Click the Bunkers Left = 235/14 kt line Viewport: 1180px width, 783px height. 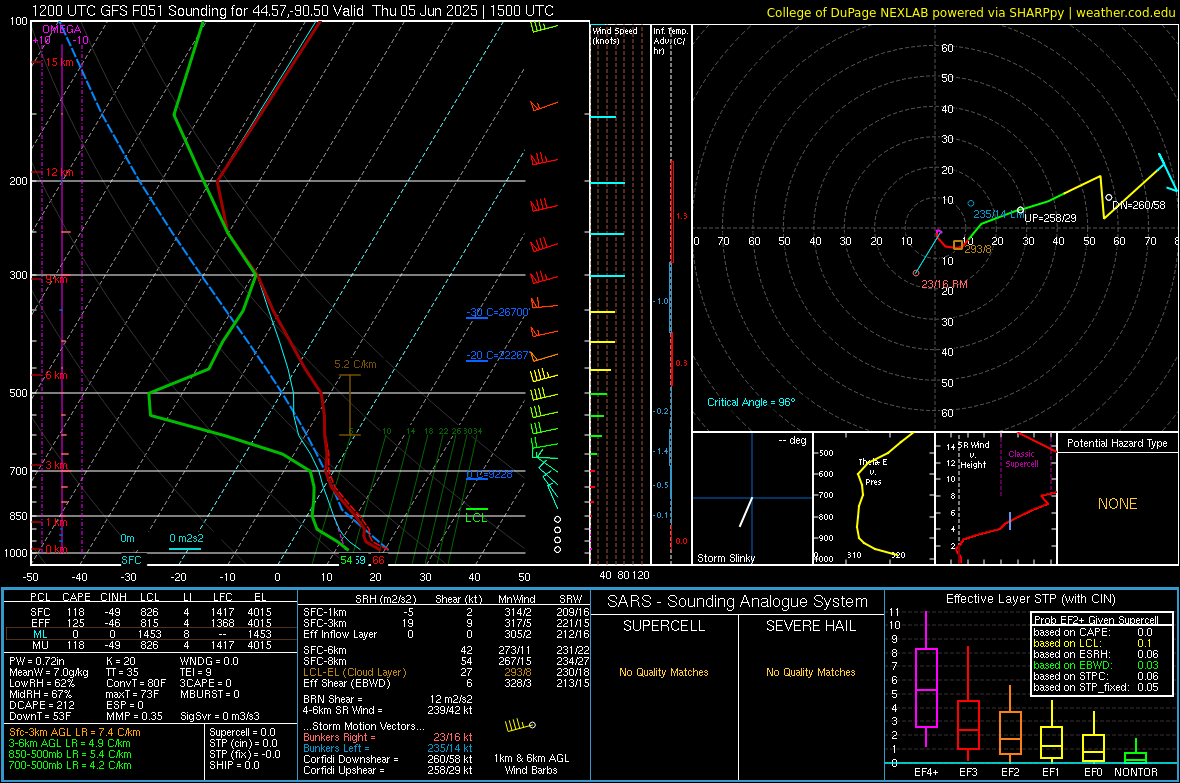tap(388, 748)
